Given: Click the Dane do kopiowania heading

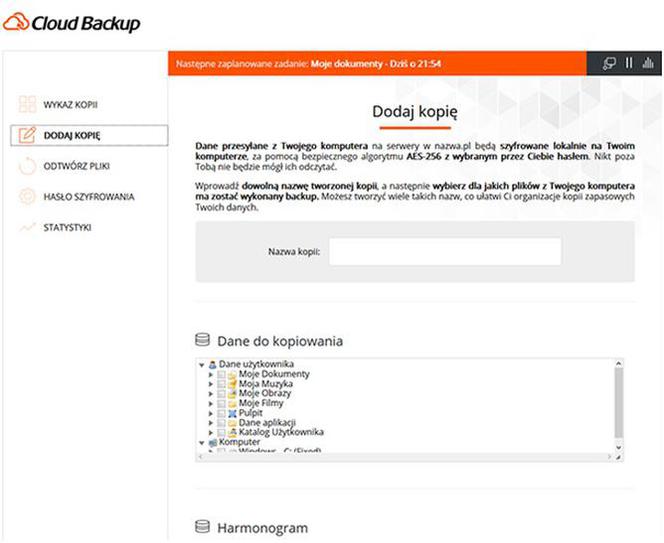Looking at the screenshot, I should [280, 341].
